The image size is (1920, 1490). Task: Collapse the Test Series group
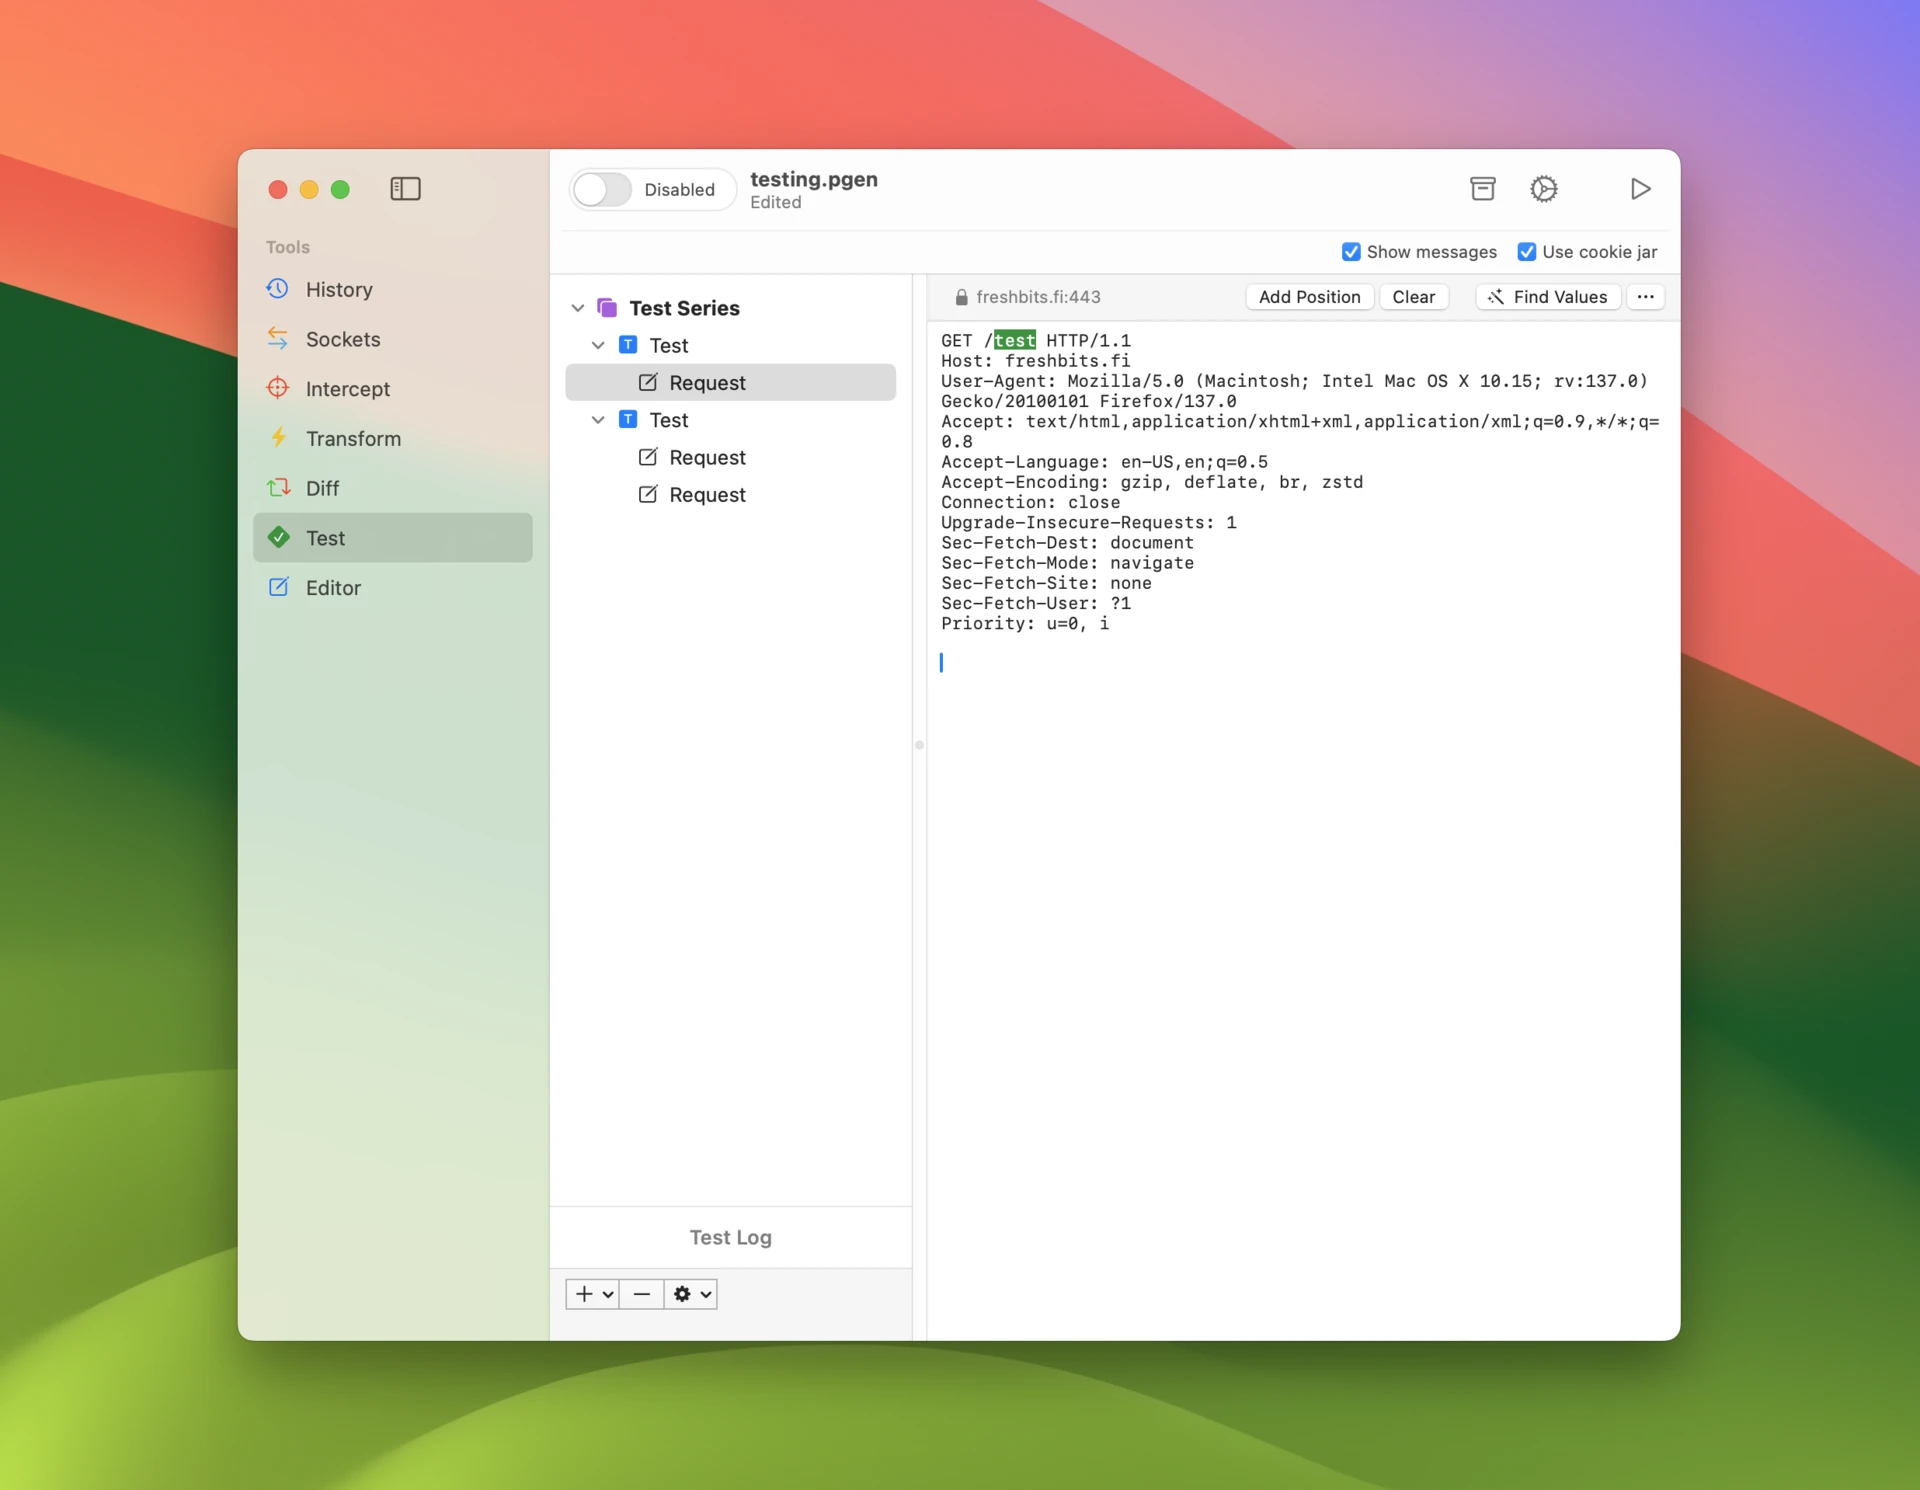point(578,308)
